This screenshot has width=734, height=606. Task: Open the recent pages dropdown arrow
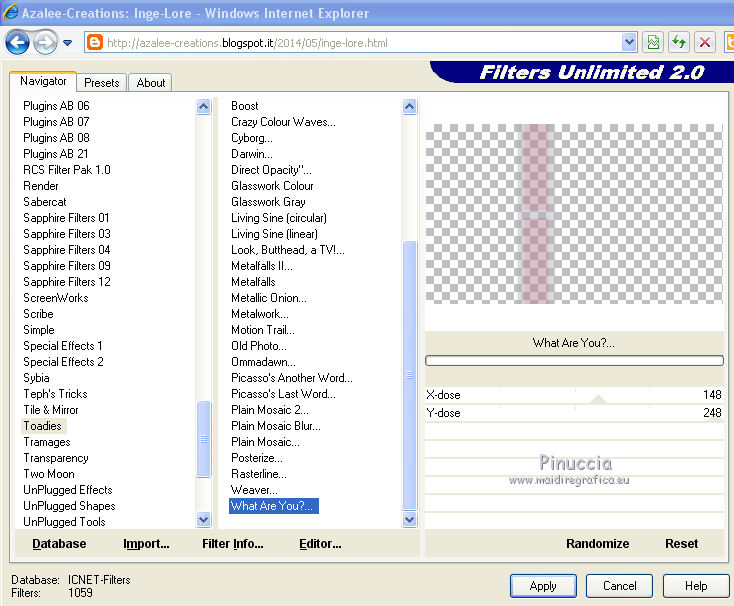point(68,43)
